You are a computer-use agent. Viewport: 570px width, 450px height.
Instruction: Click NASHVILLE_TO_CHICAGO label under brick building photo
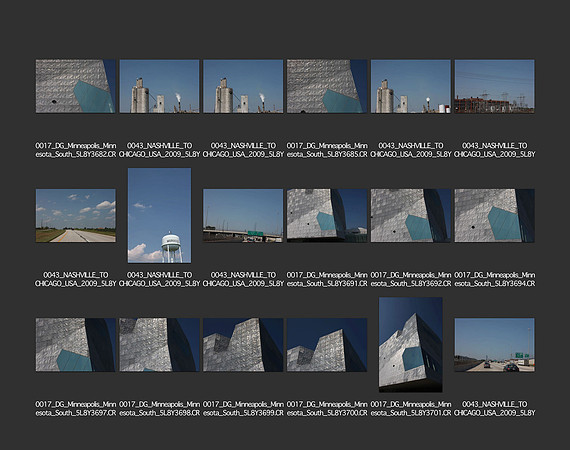[494, 150]
